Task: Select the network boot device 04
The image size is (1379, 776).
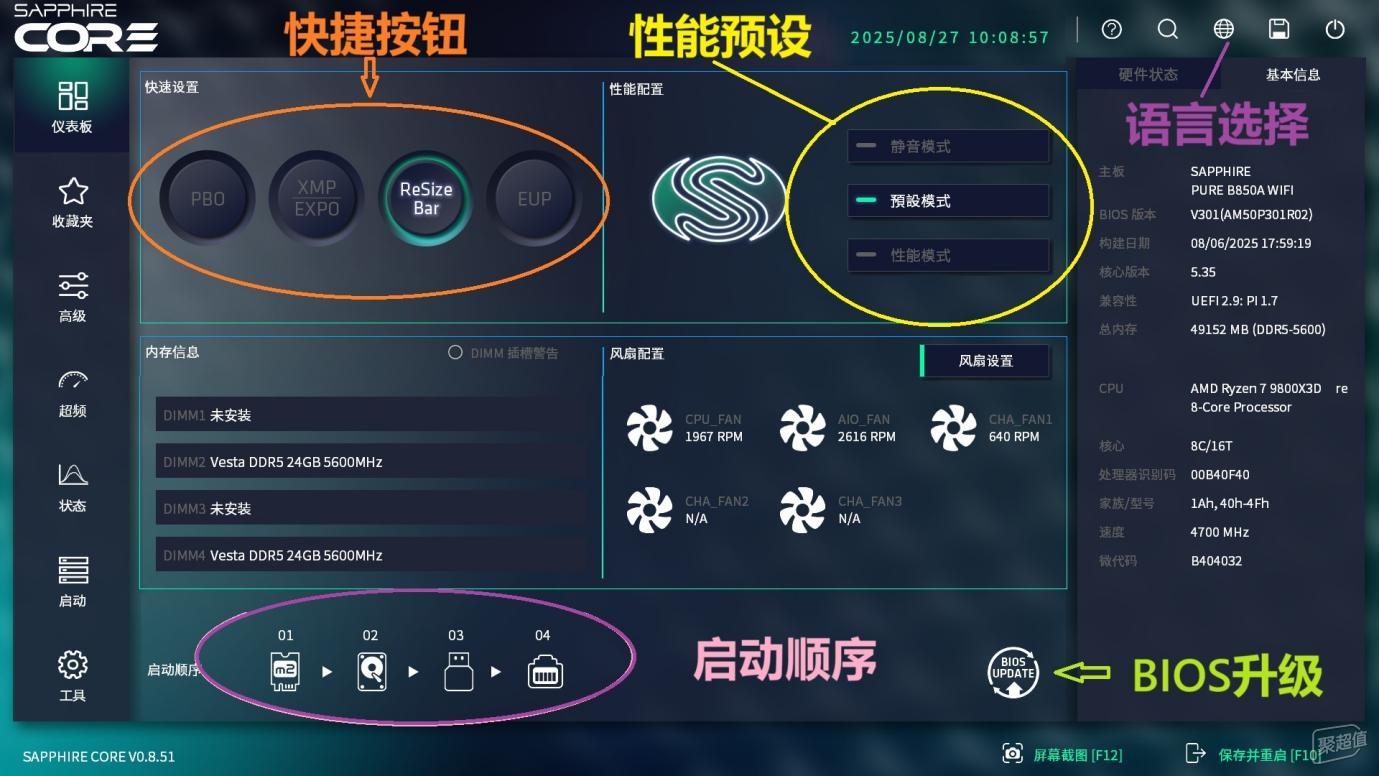Action: tap(545, 672)
